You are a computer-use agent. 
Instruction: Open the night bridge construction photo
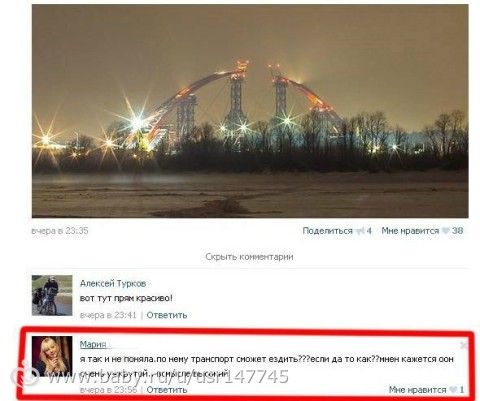pos(250,111)
